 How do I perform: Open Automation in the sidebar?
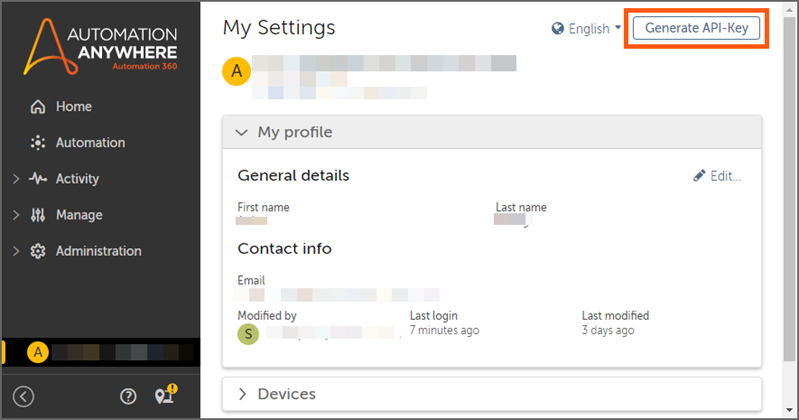click(90, 143)
